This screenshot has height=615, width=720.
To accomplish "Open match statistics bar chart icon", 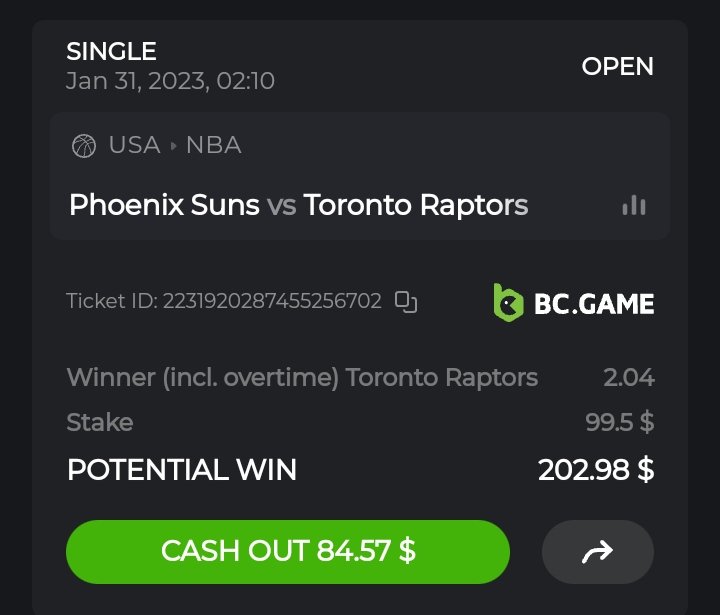I will [634, 205].
